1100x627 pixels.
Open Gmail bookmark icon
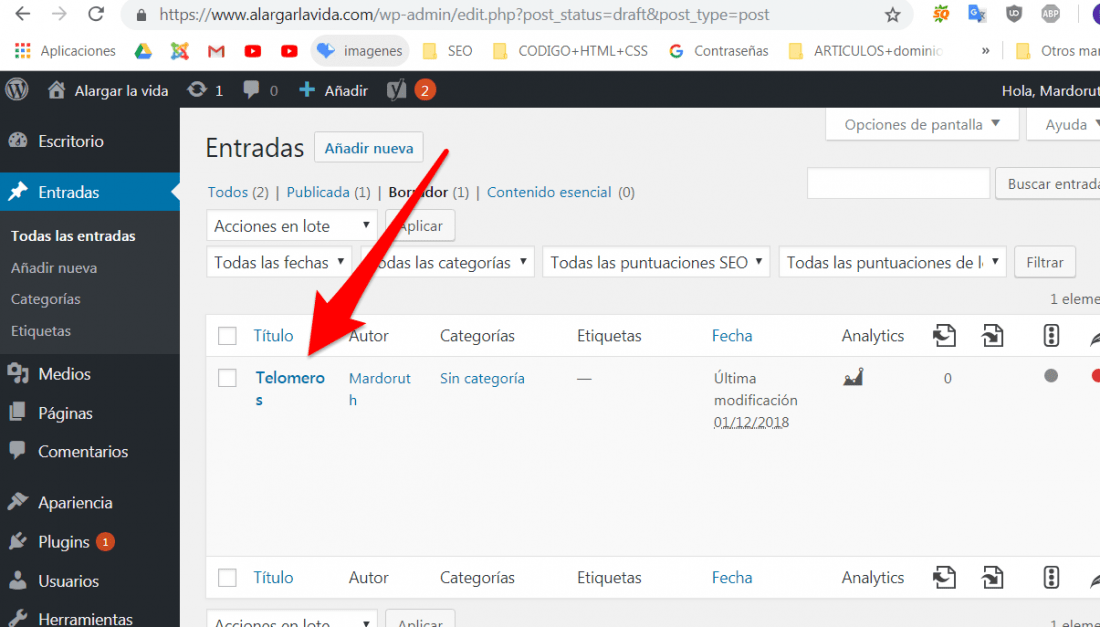click(216, 50)
